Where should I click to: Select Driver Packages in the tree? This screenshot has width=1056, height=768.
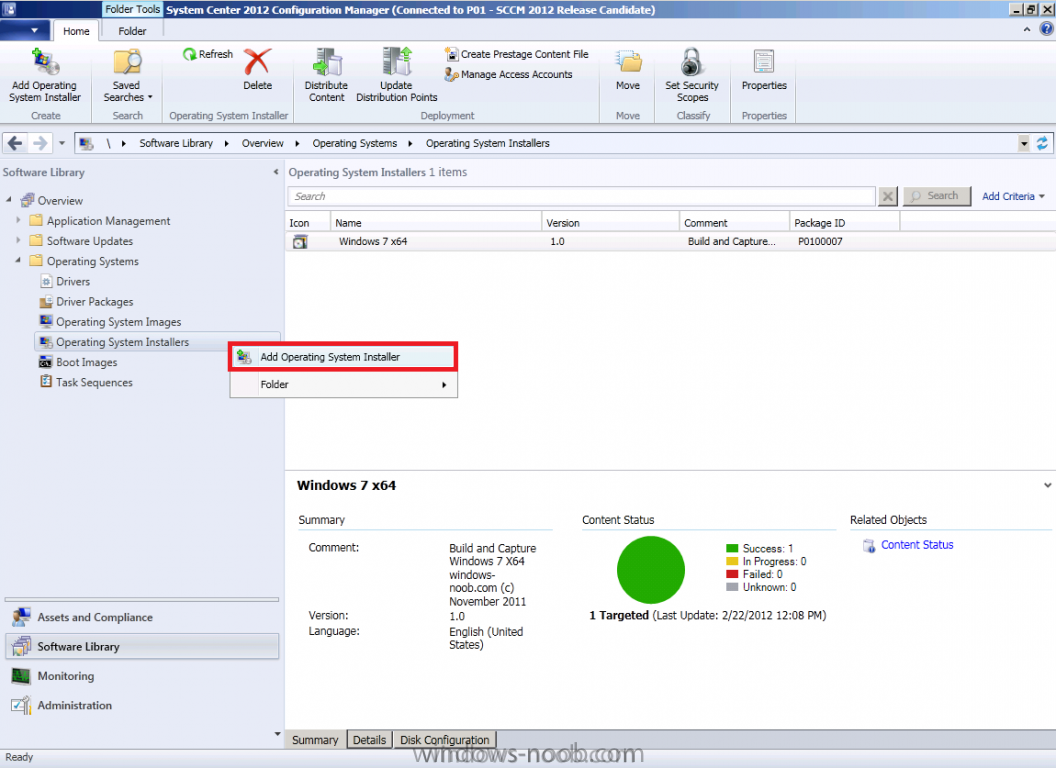pyautogui.click(x=86, y=301)
